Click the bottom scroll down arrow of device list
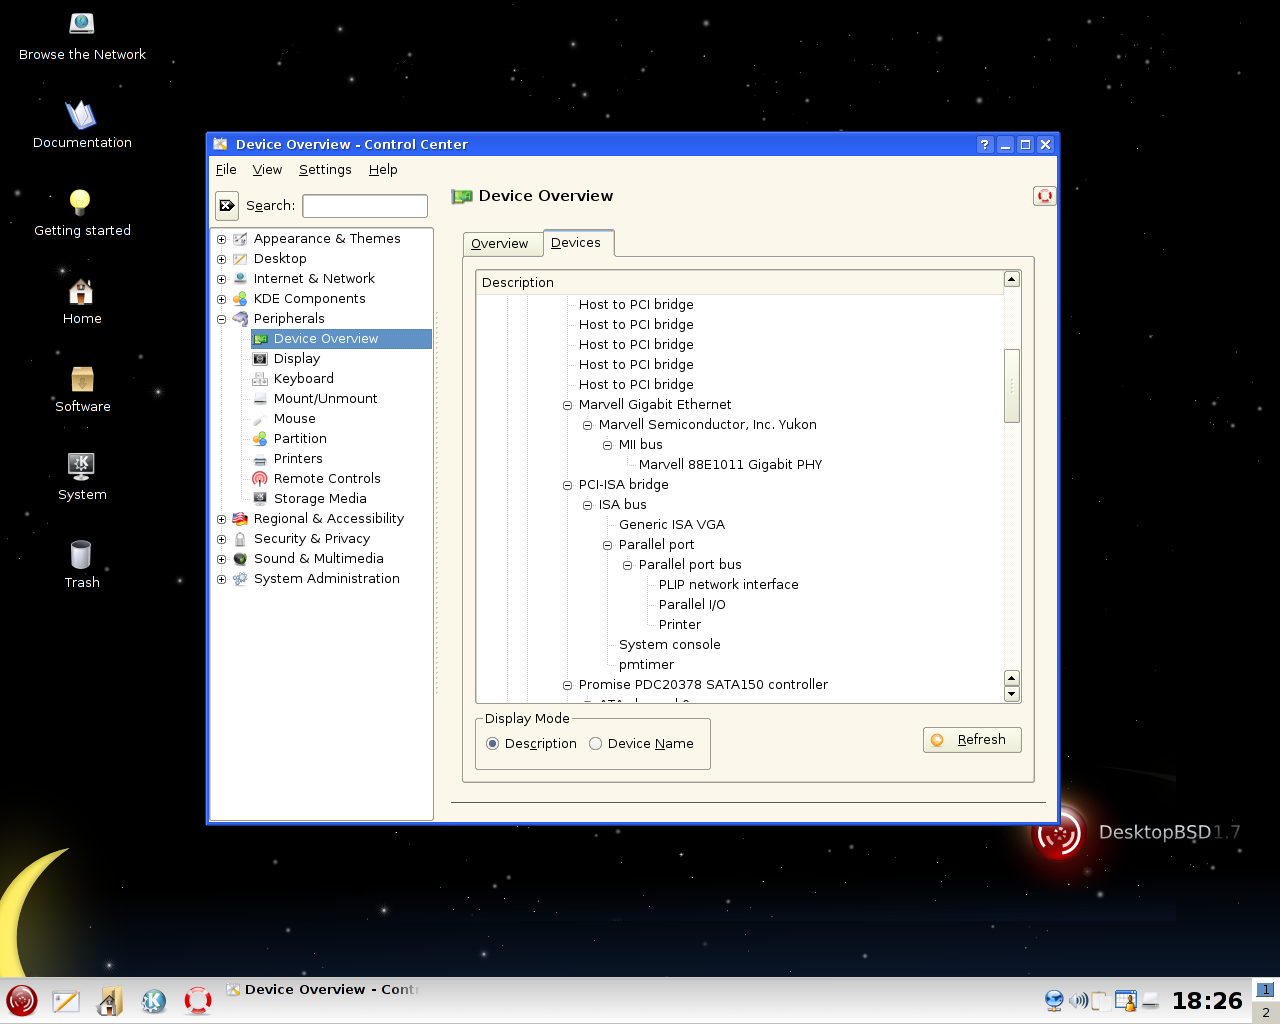 coord(1012,694)
